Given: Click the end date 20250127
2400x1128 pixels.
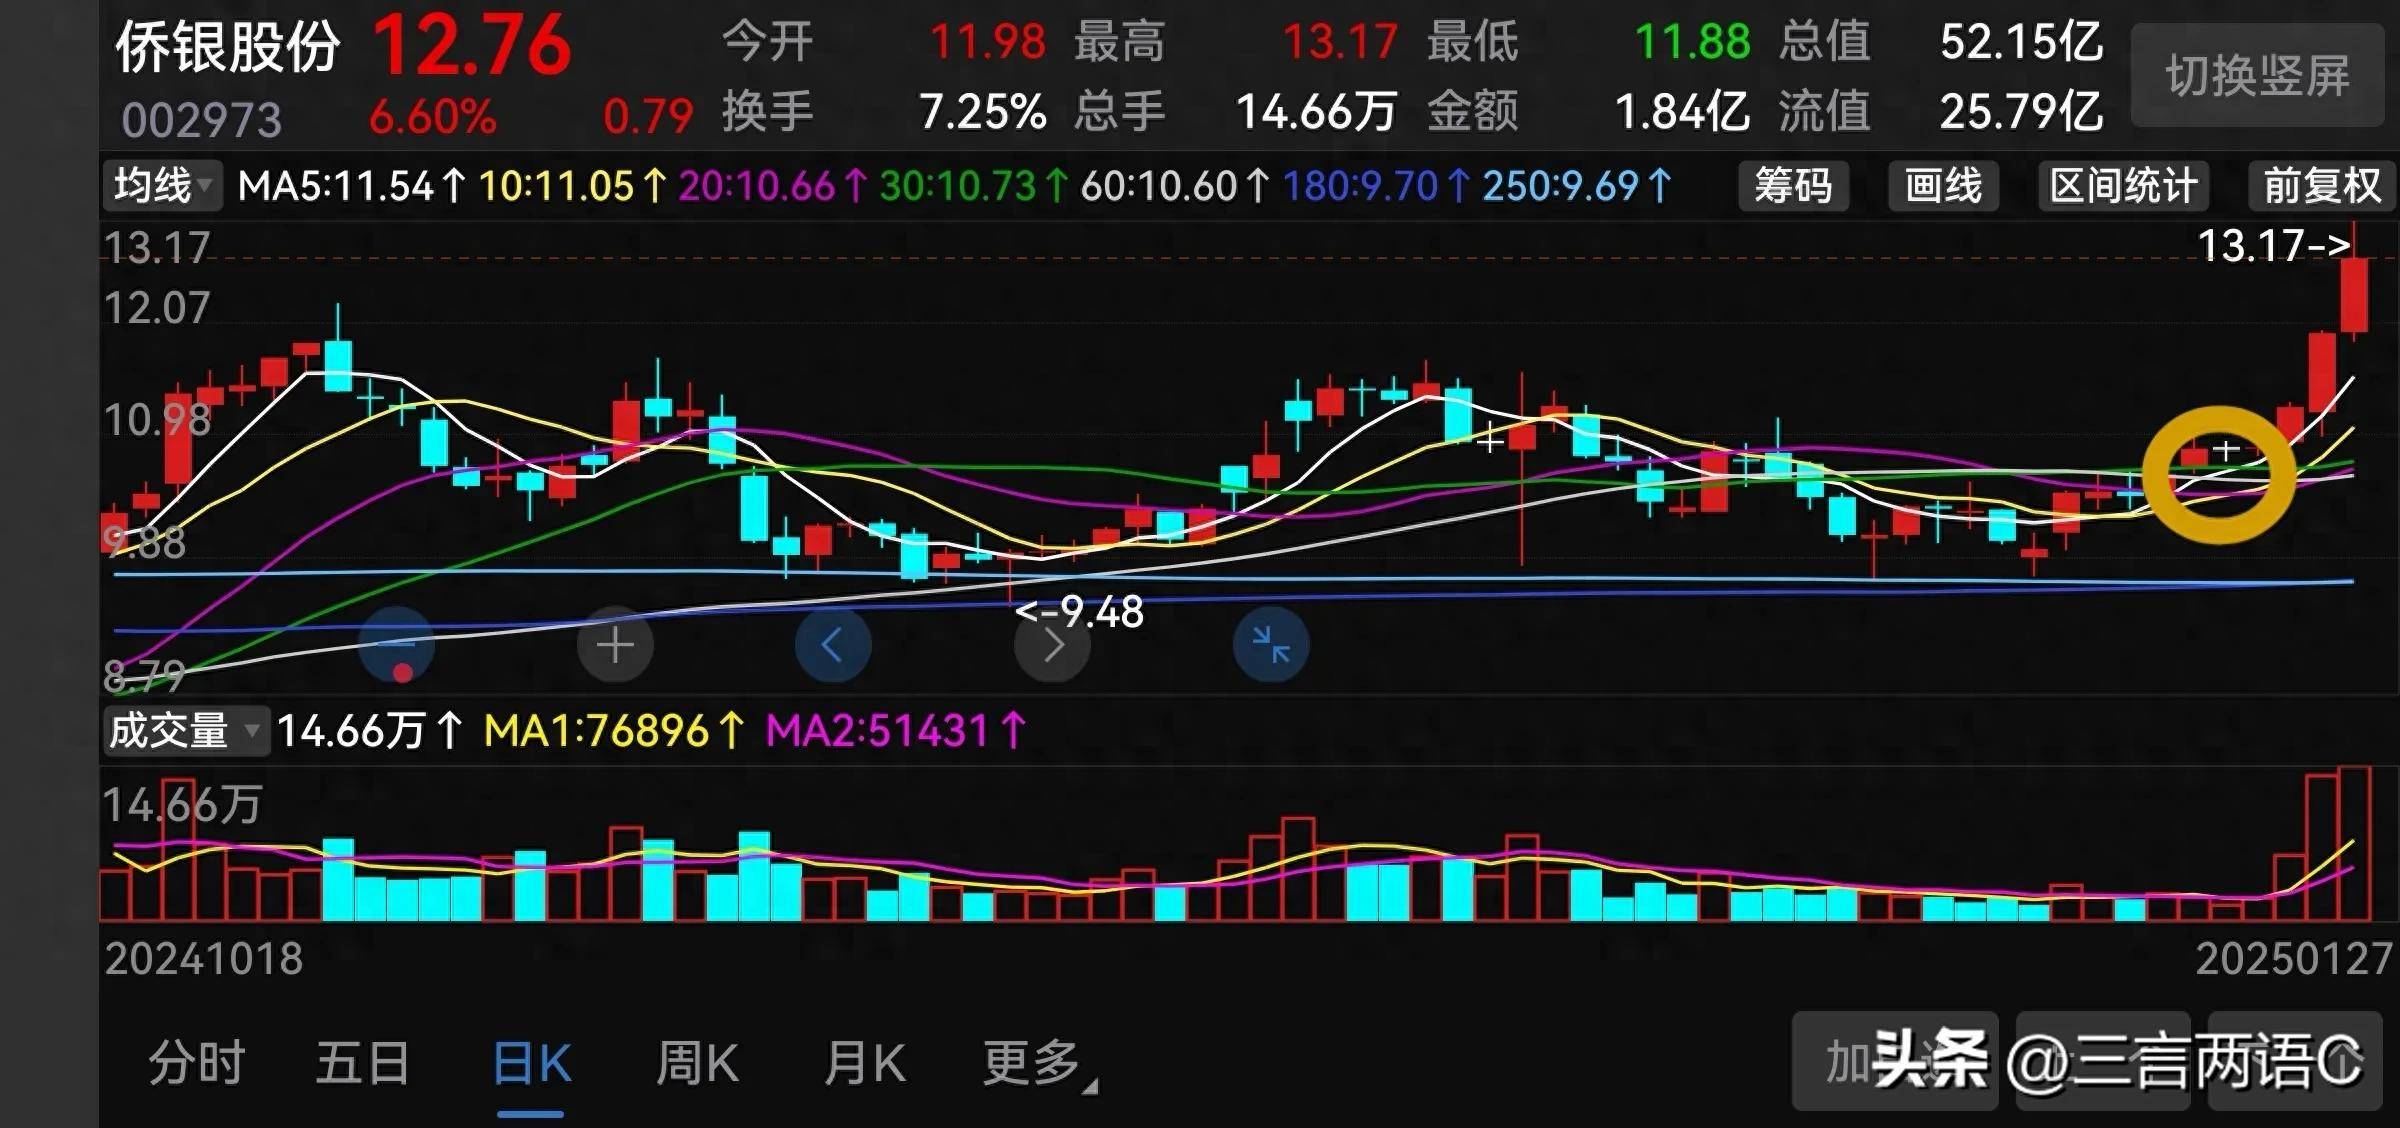Looking at the screenshot, I should point(2294,959).
